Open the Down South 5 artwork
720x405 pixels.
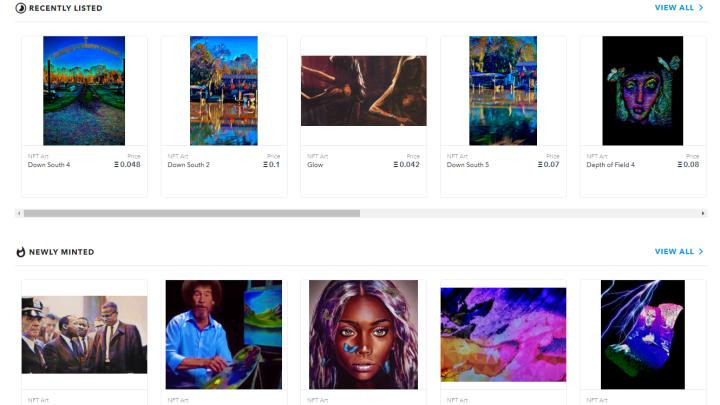[x=503, y=90]
